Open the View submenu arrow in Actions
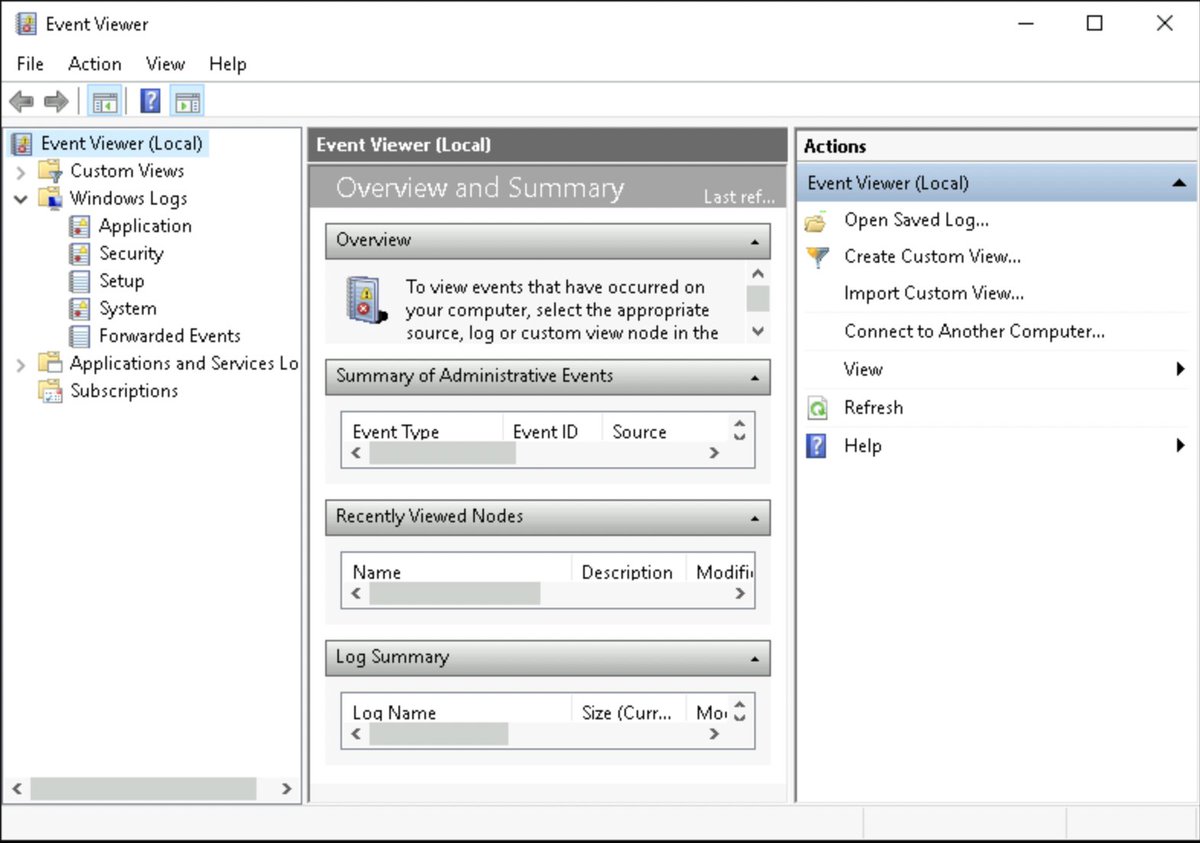Viewport: 1200px width, 843px height. 1181,369
